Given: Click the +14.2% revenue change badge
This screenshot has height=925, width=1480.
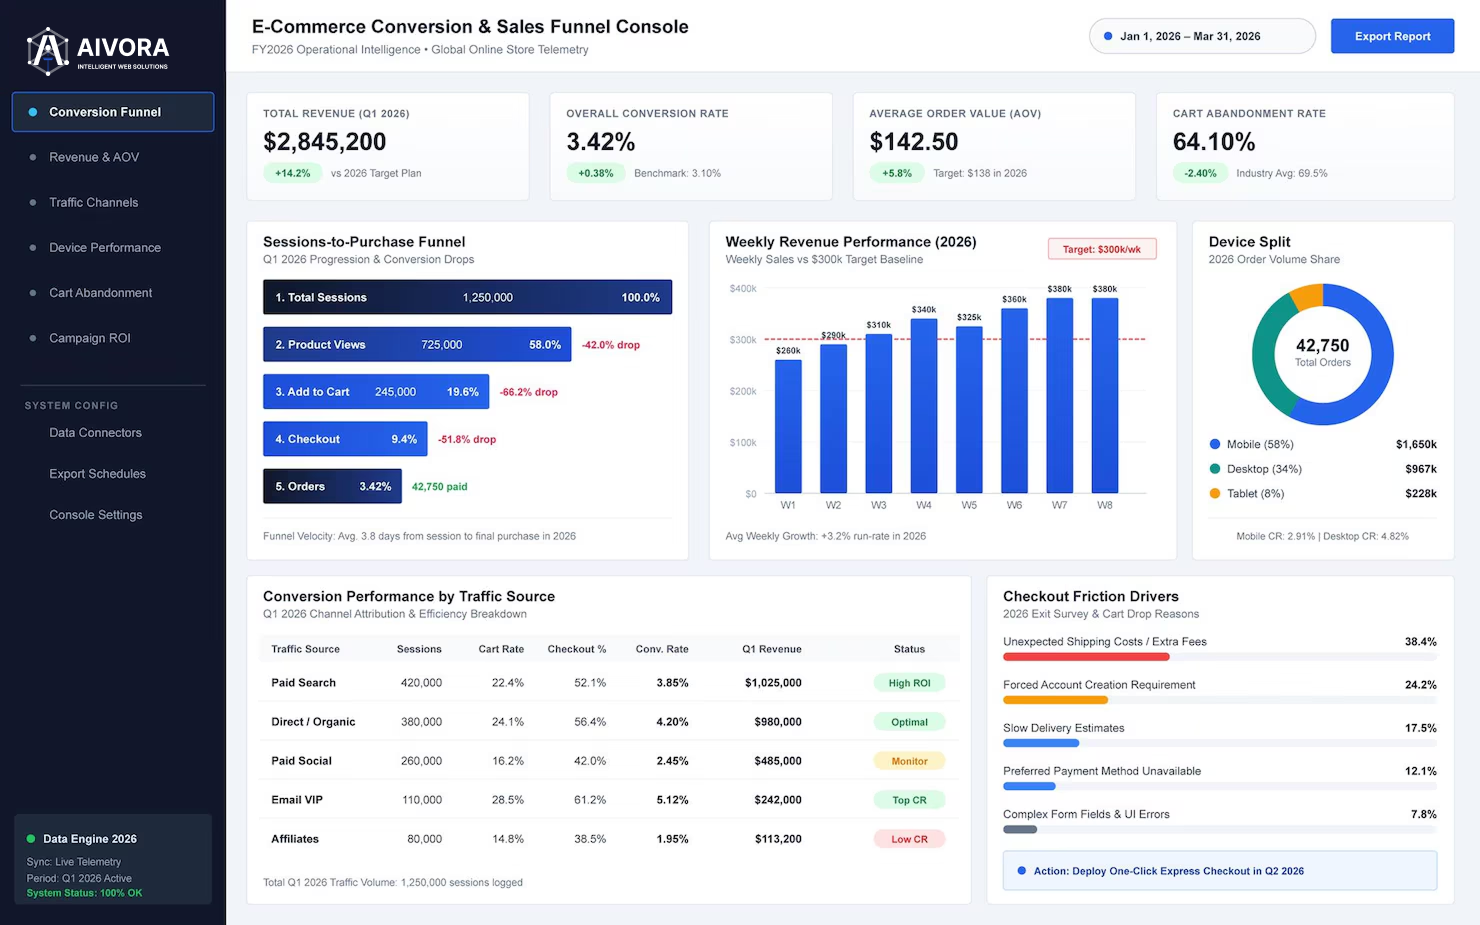Looking at the screenshot, I should tap(293, 173).
